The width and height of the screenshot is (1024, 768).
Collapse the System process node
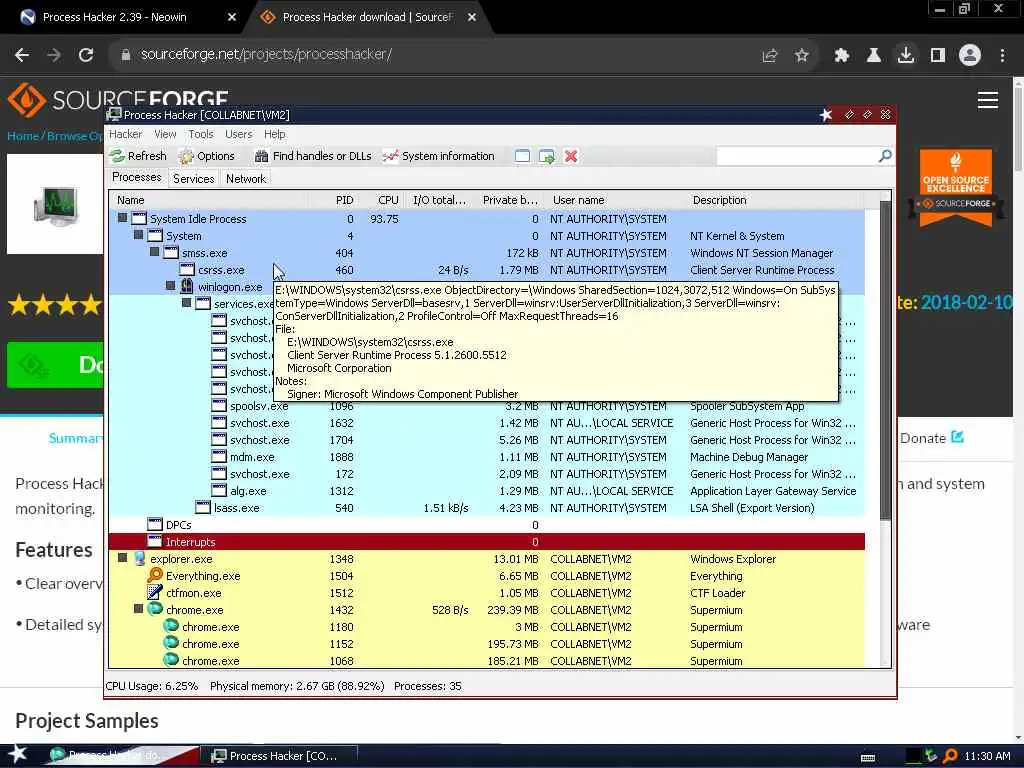(138, 235)
